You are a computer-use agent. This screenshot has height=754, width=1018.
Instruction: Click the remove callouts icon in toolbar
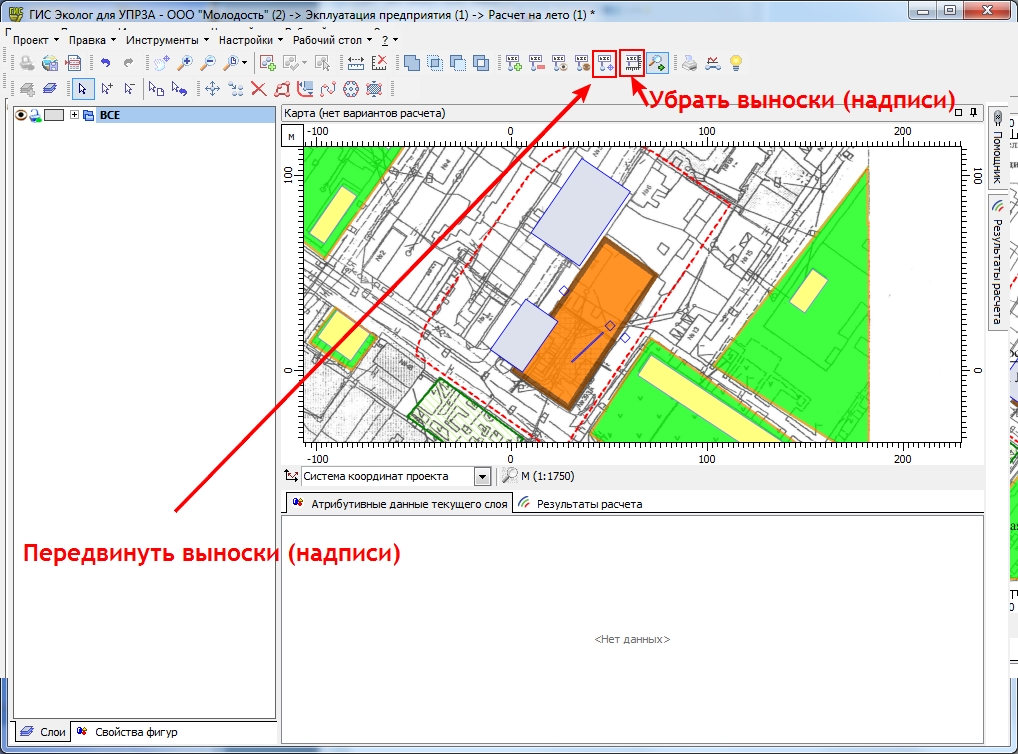click(631, 63)
